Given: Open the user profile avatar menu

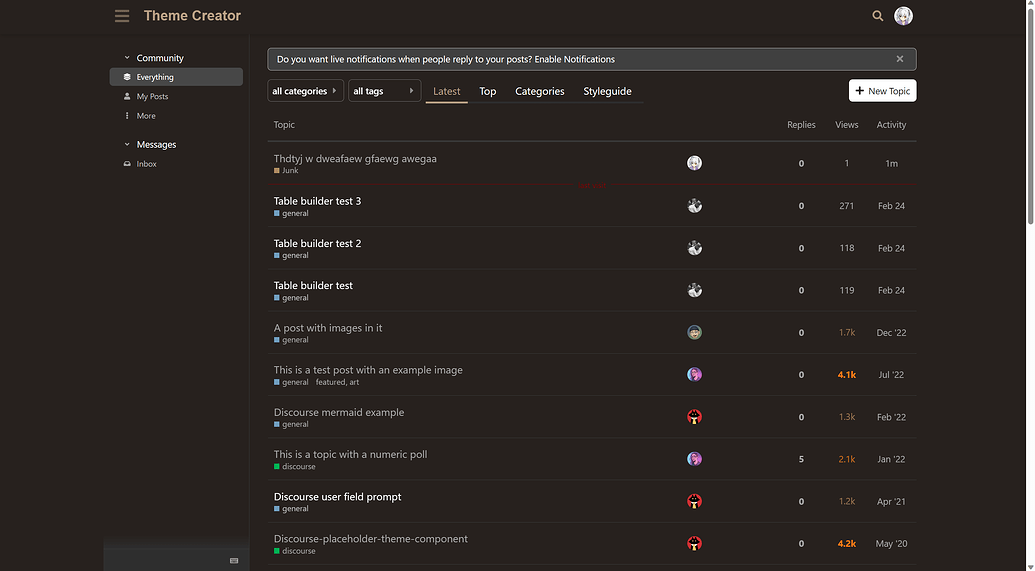Looking at the screenshot, I should pos(903,16).
